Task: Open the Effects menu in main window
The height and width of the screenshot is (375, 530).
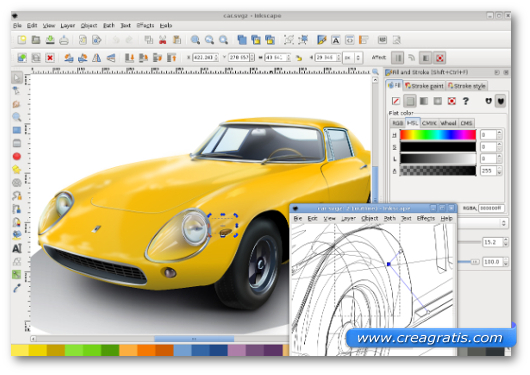Action: click(145, 25)
